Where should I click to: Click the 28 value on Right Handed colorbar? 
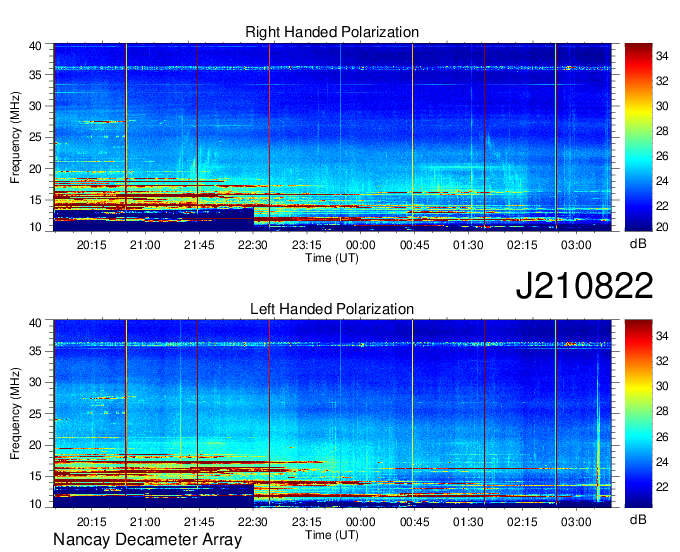662,131
